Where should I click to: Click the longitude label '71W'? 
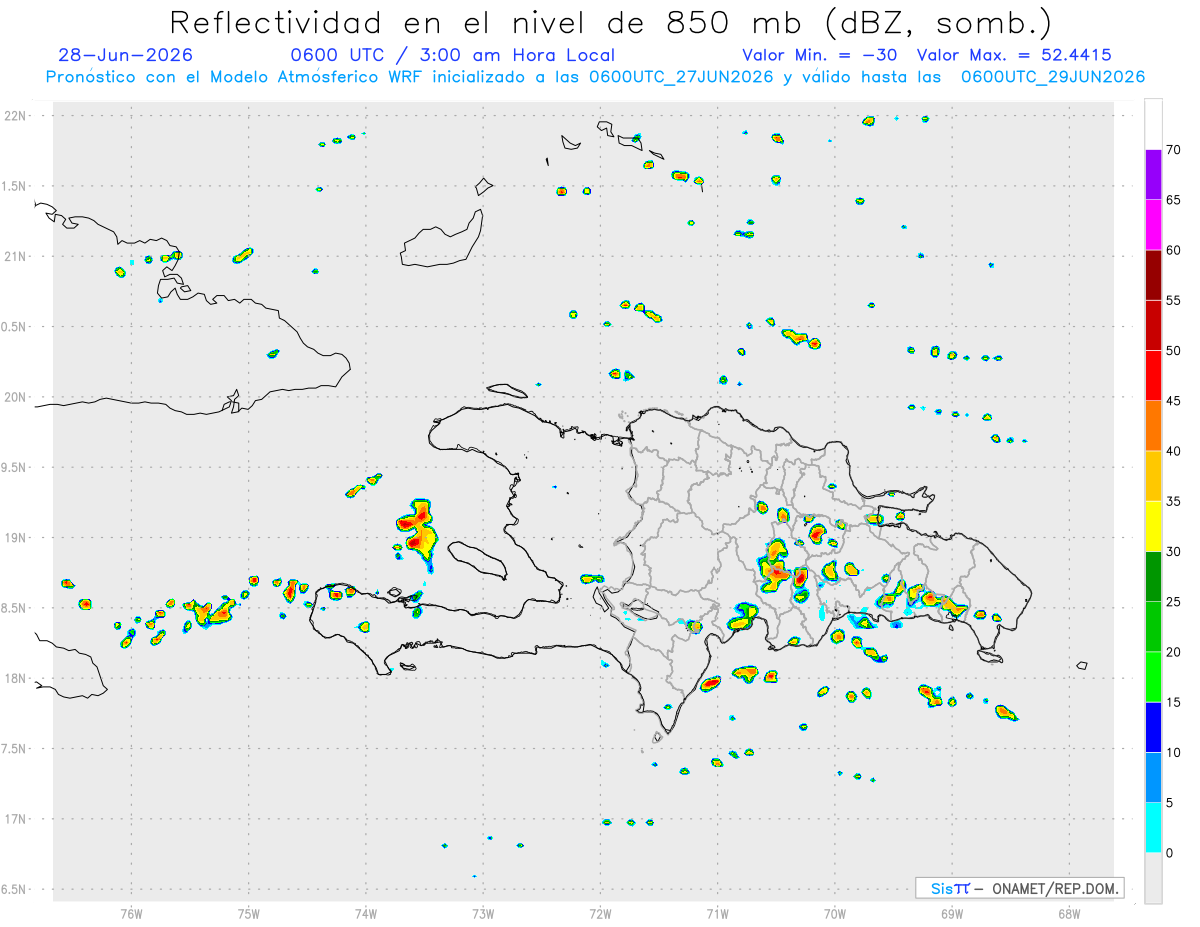pyautogui.click(x=717, y=913)
